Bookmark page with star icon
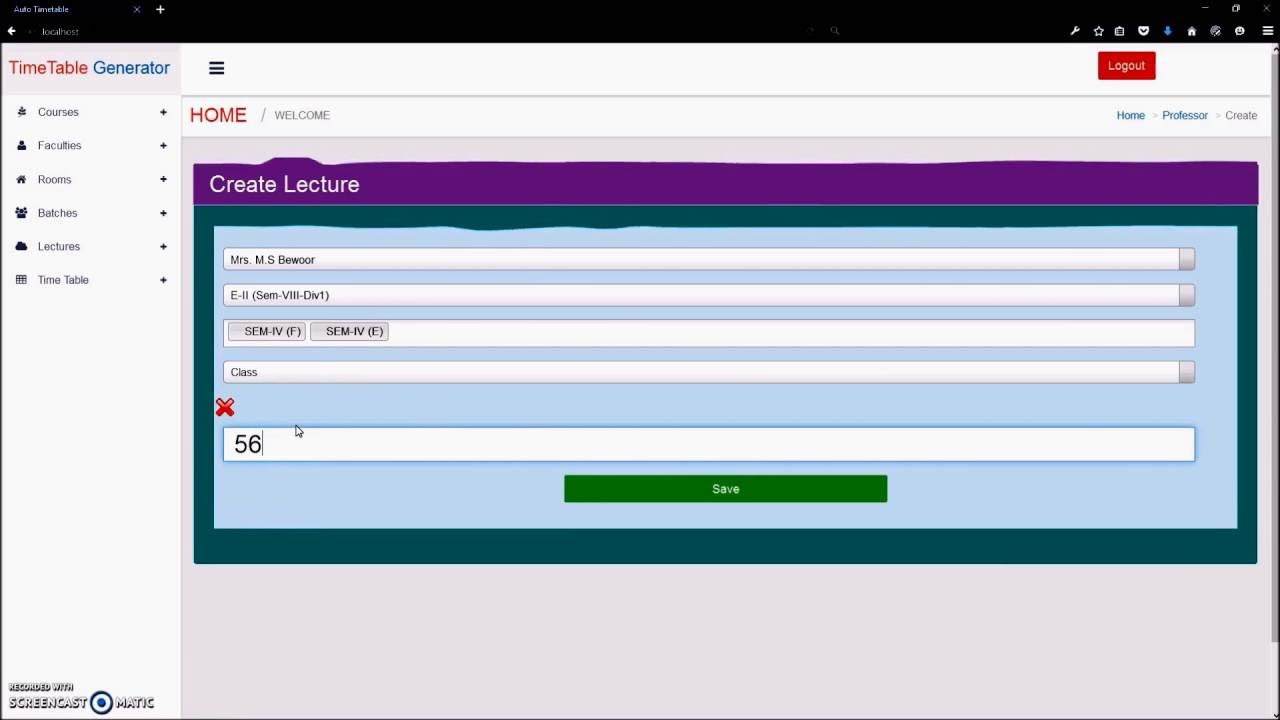The width and height of the screenshot is (1280, 720). [x=1098, y=31]
